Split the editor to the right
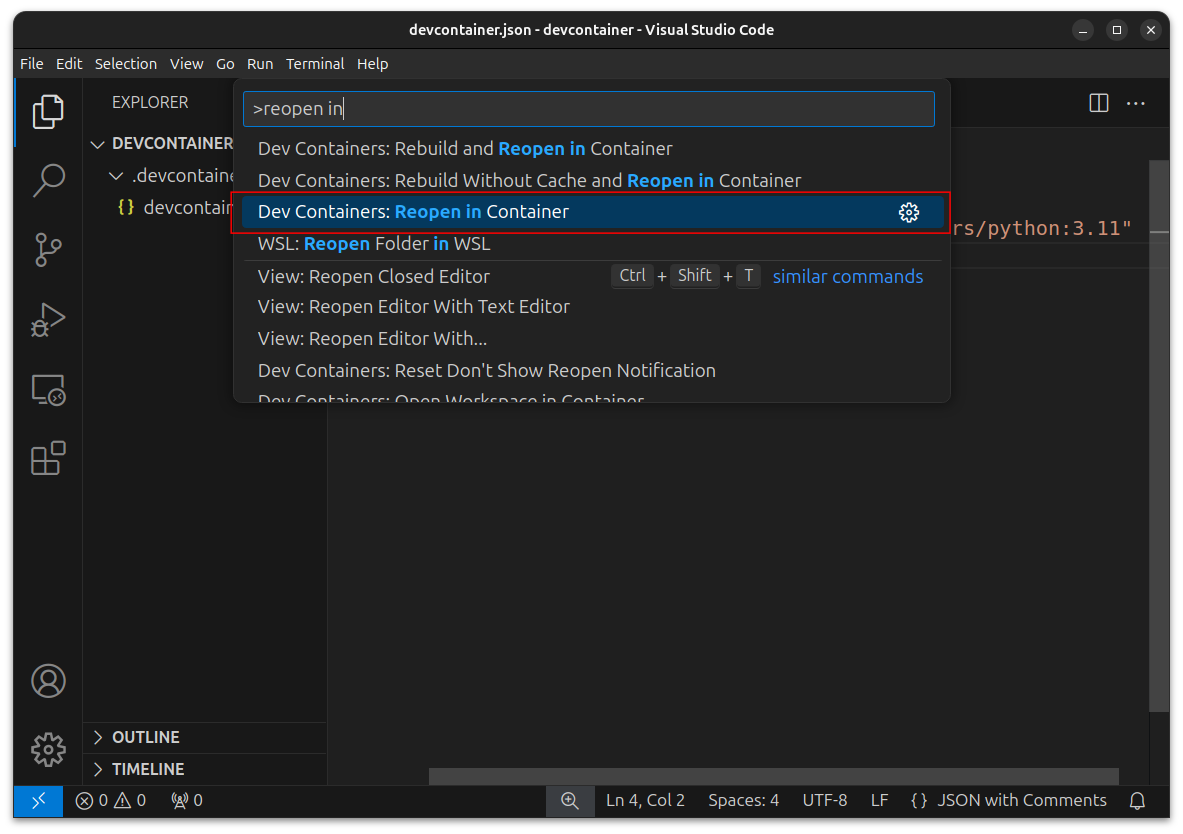The image size is (1183, 834). click(1098, 103)
